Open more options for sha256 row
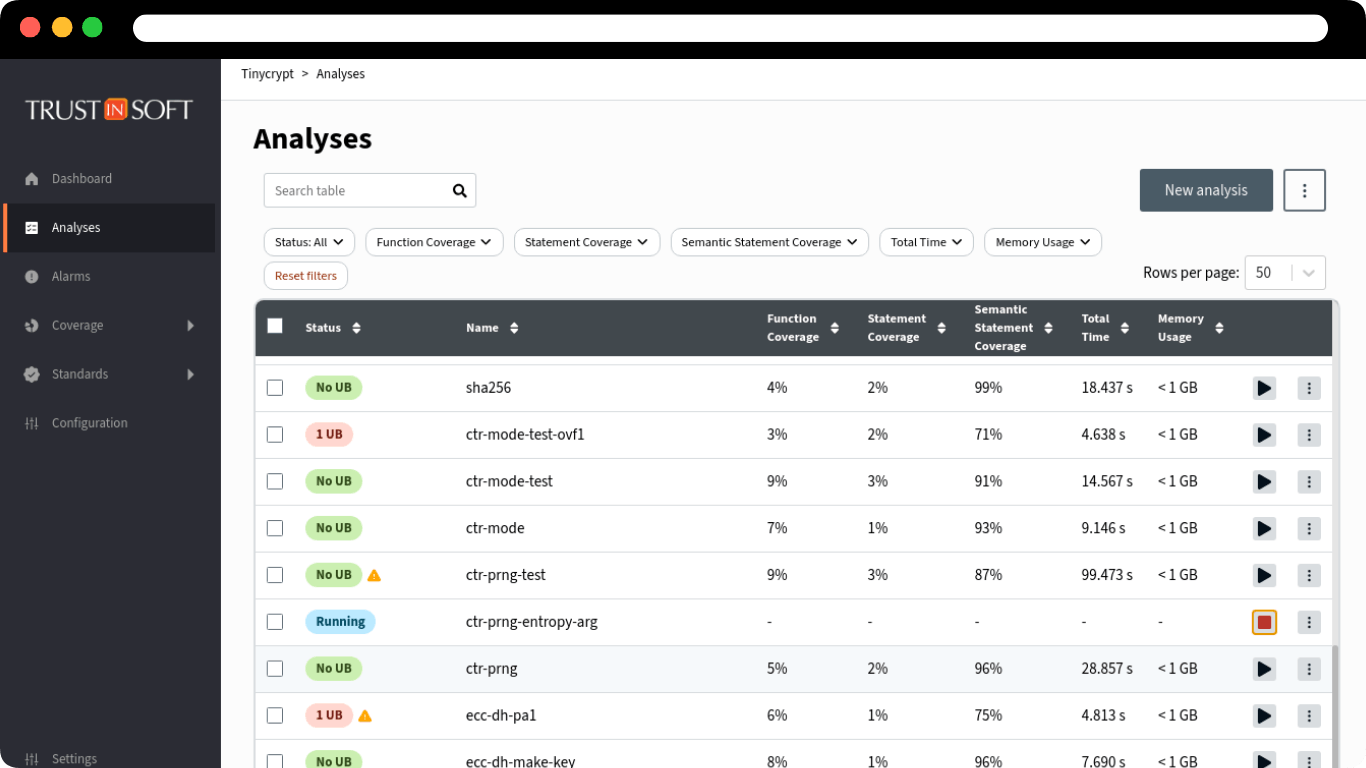Screen dimensions: 1366x768 click(1309, 388)
